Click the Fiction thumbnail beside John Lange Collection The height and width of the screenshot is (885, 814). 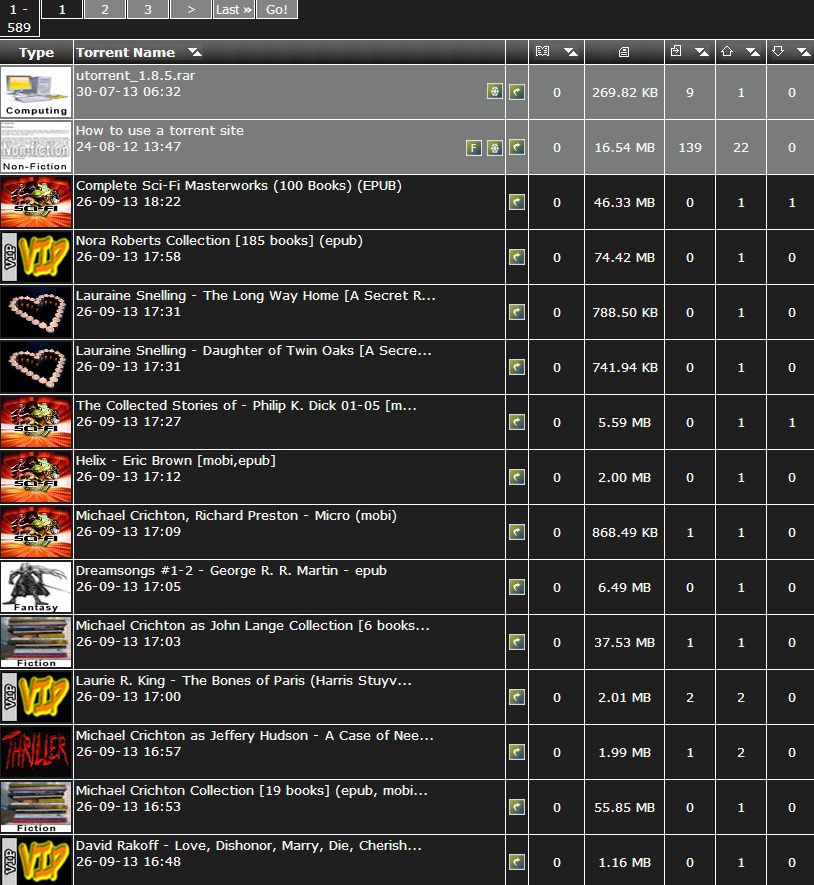pos(36,642)
